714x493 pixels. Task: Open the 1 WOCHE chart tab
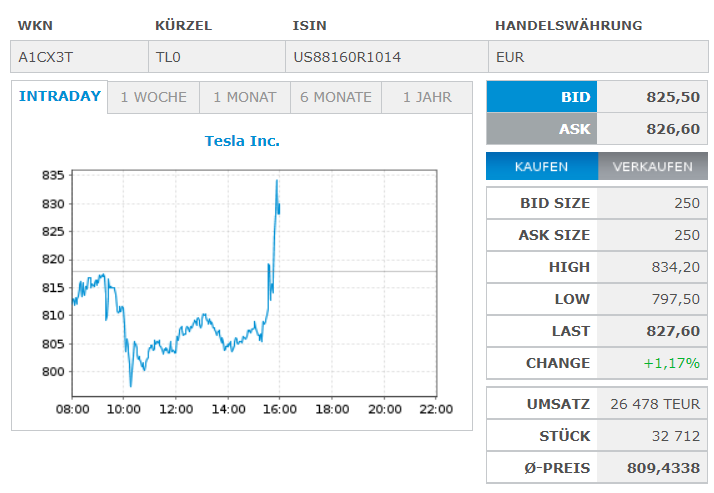tap(153, 98)
